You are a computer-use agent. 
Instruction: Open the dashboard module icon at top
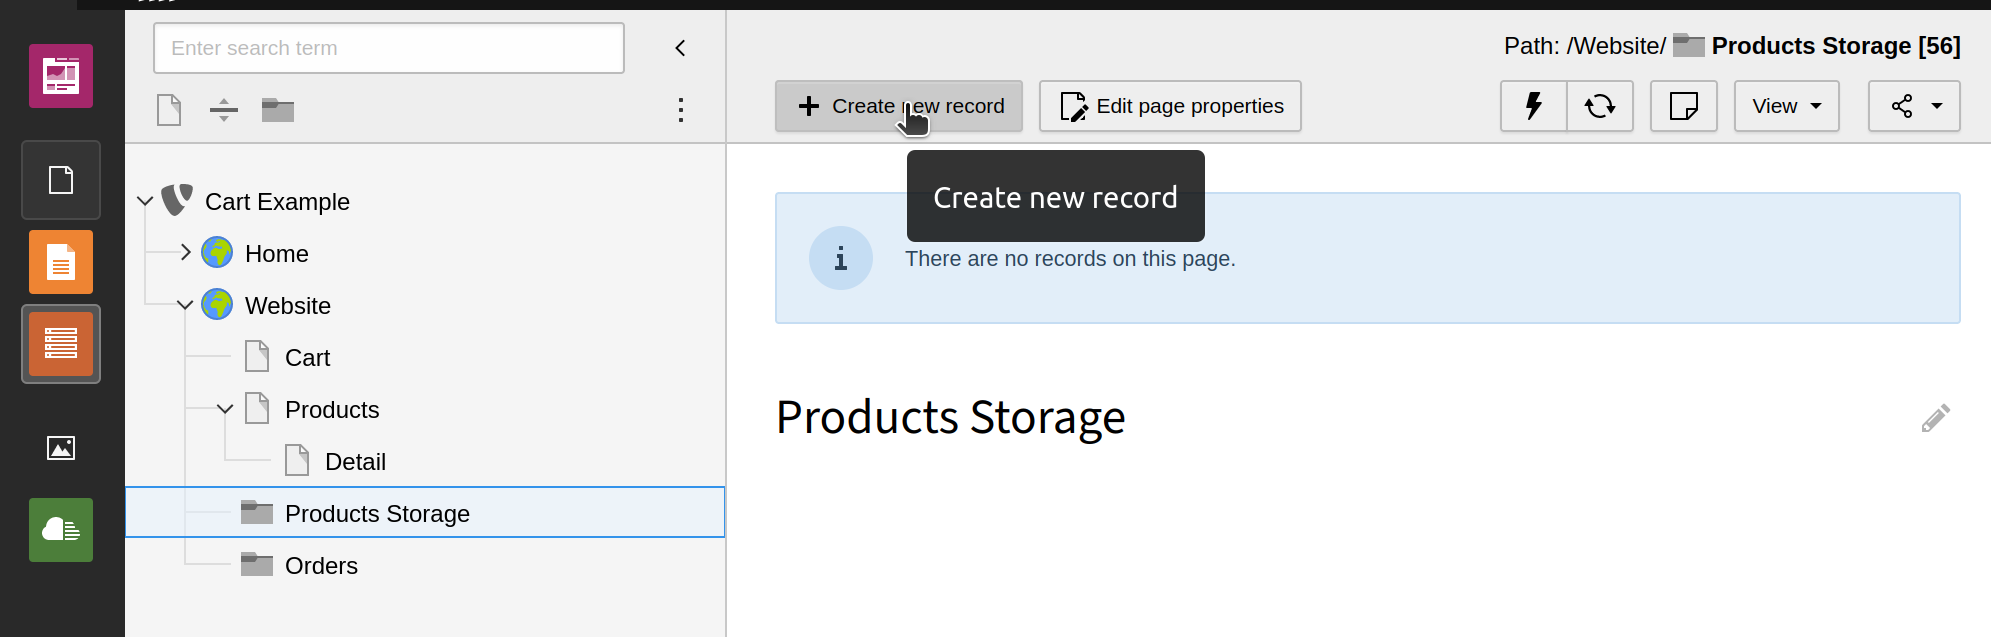coord(61,76)
